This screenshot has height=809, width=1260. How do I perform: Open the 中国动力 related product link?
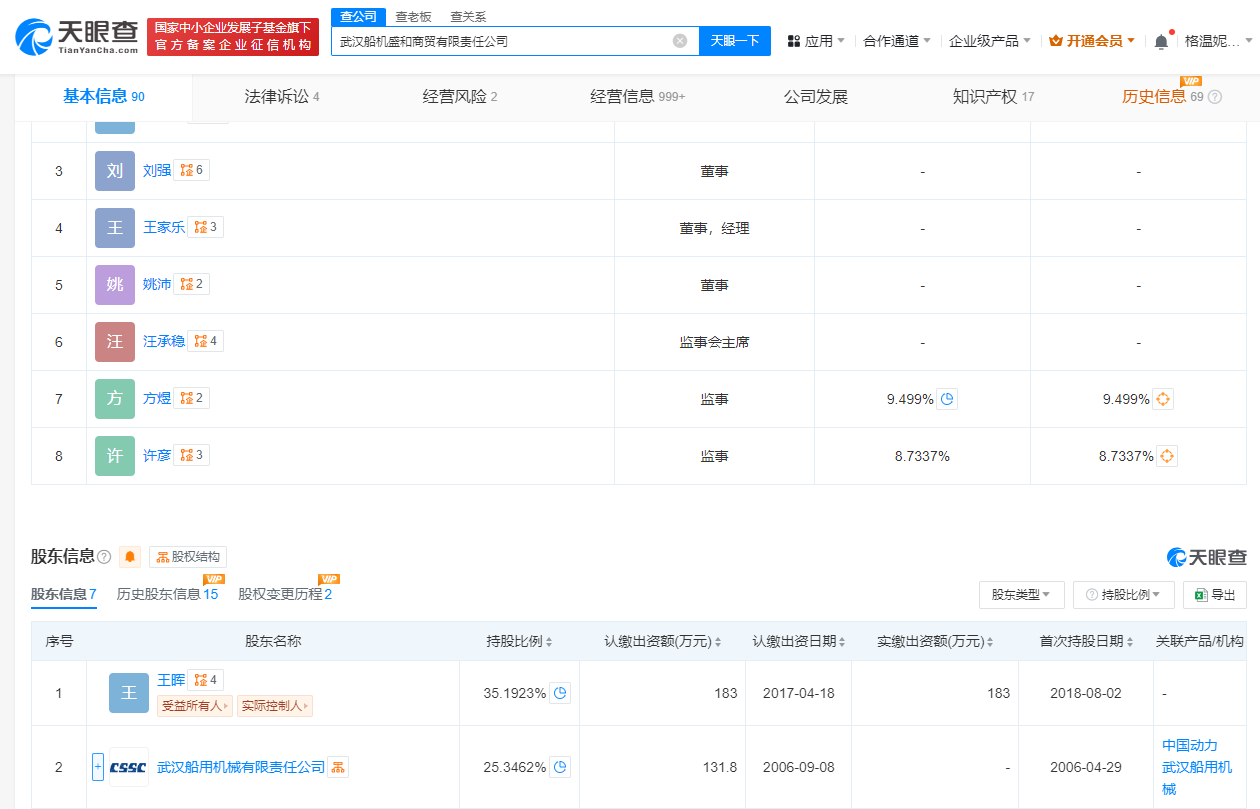point(1190,745)
